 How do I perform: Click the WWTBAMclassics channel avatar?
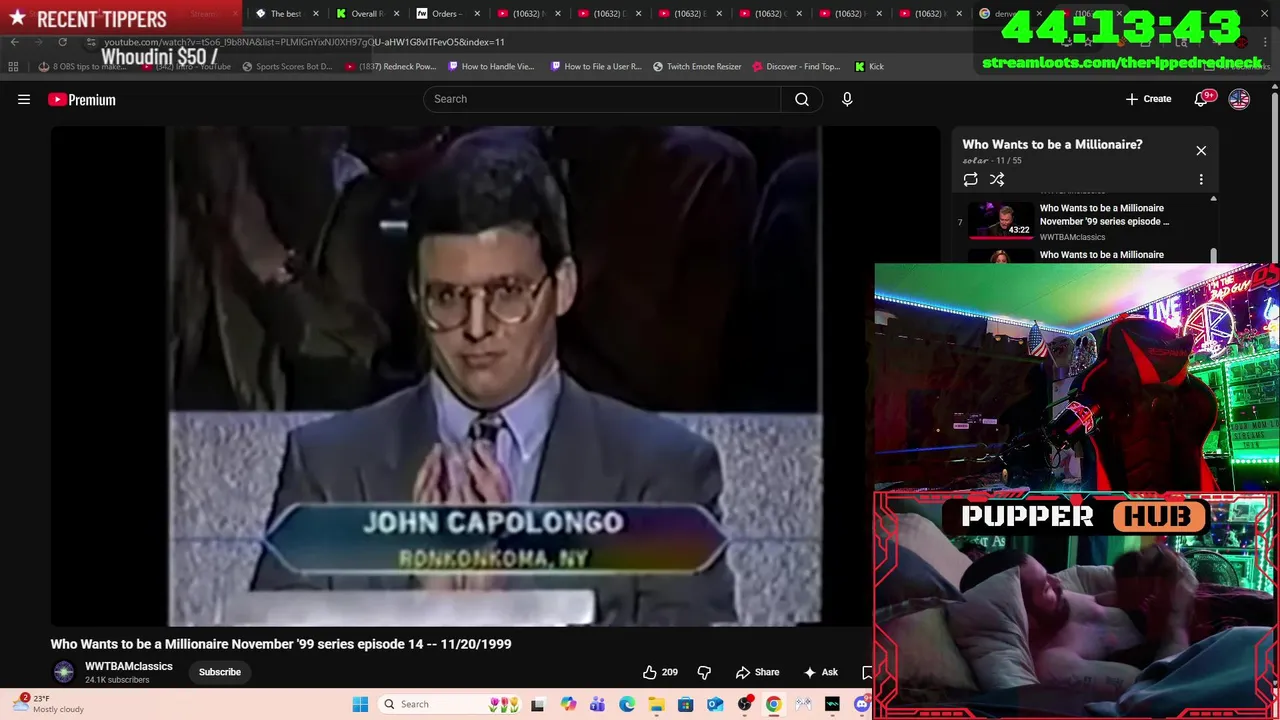click(64, 672)
